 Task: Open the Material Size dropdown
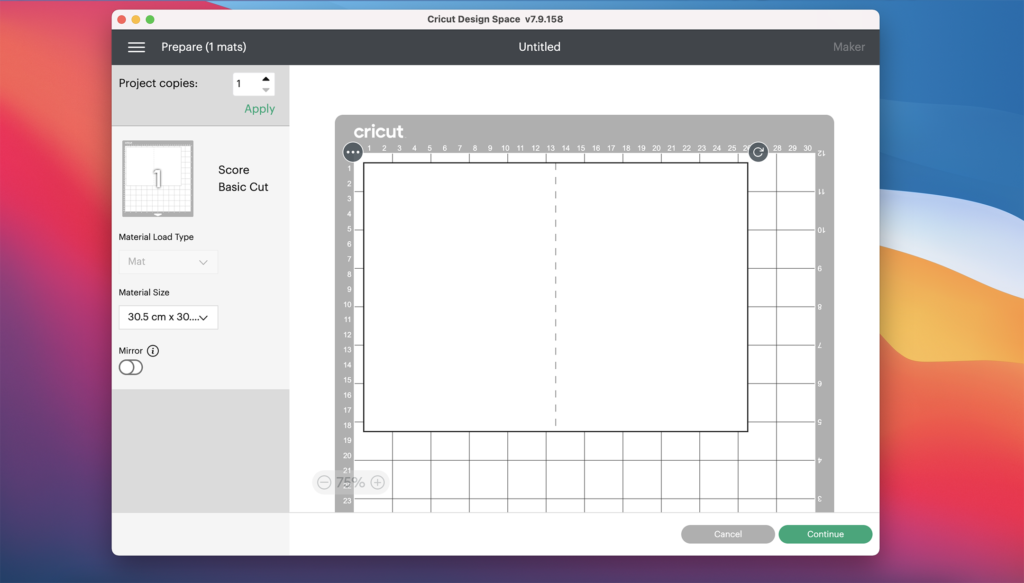click(x=168, y=317)
